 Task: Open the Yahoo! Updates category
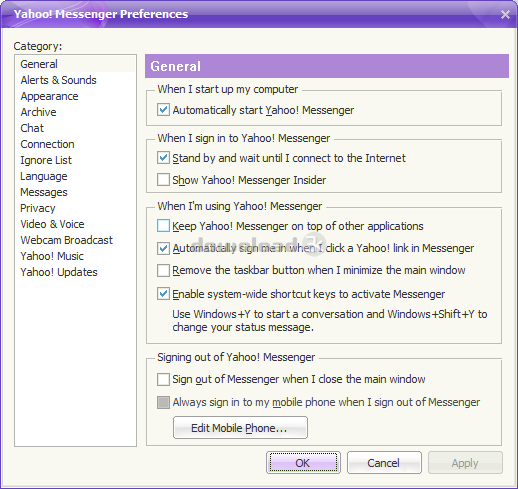pyautogui.click(x=59, y=272)
